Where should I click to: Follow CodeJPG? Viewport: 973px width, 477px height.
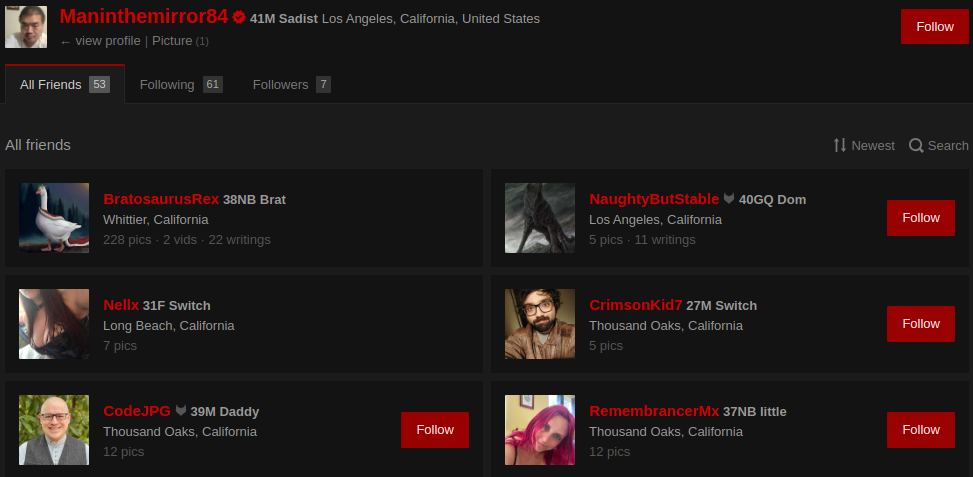[435, 430]
